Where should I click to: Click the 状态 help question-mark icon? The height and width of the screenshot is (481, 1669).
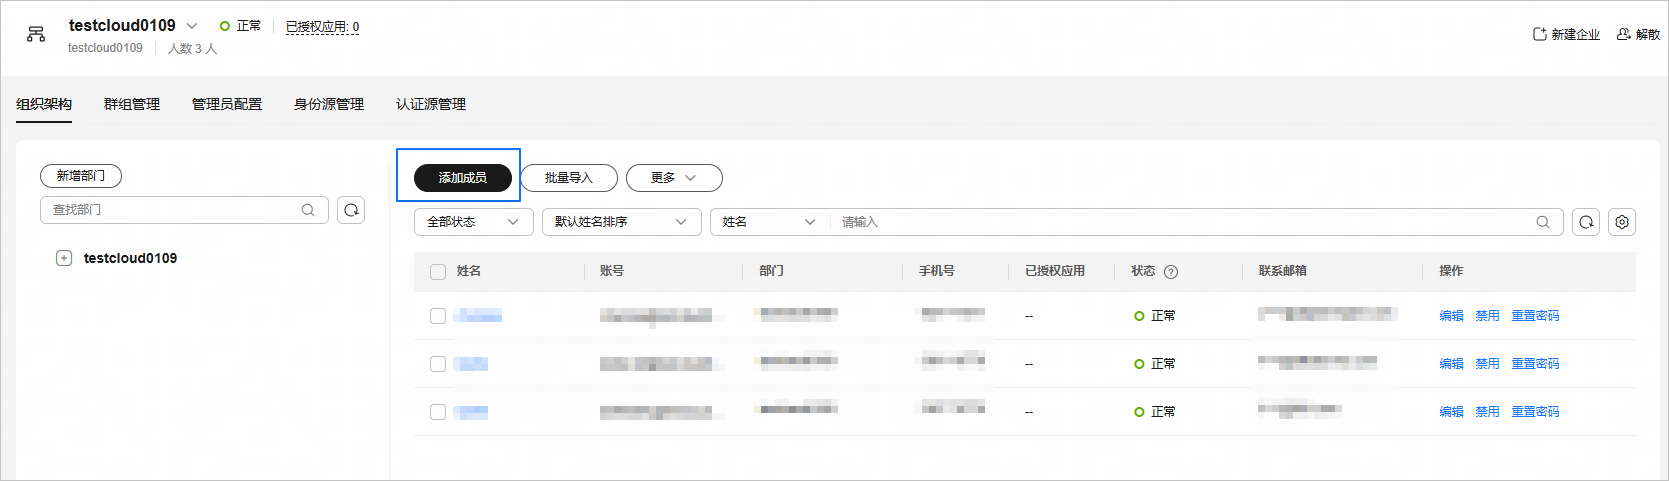point(1171,272)
